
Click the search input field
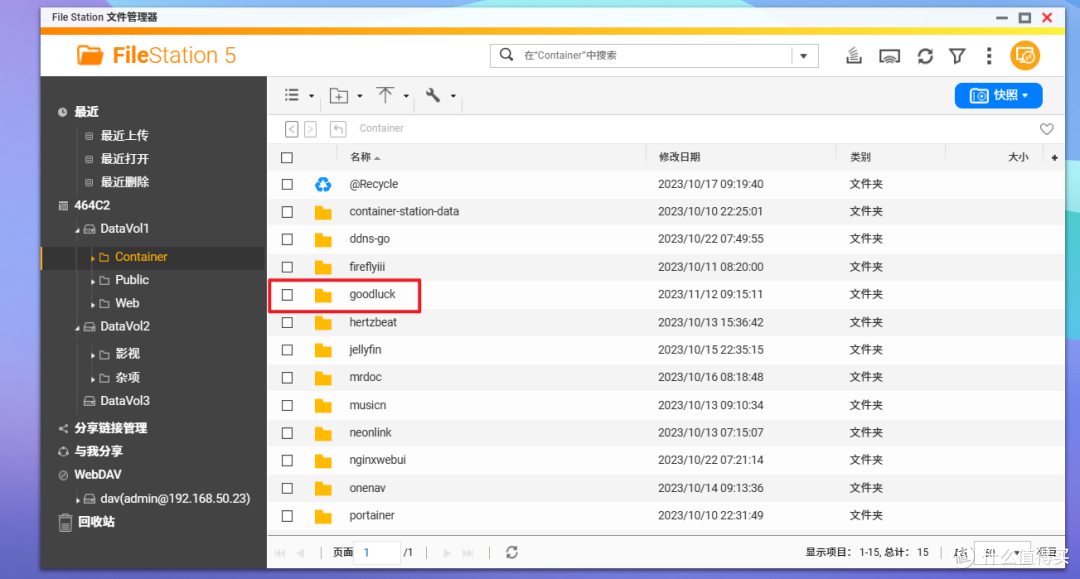point(654,56)
